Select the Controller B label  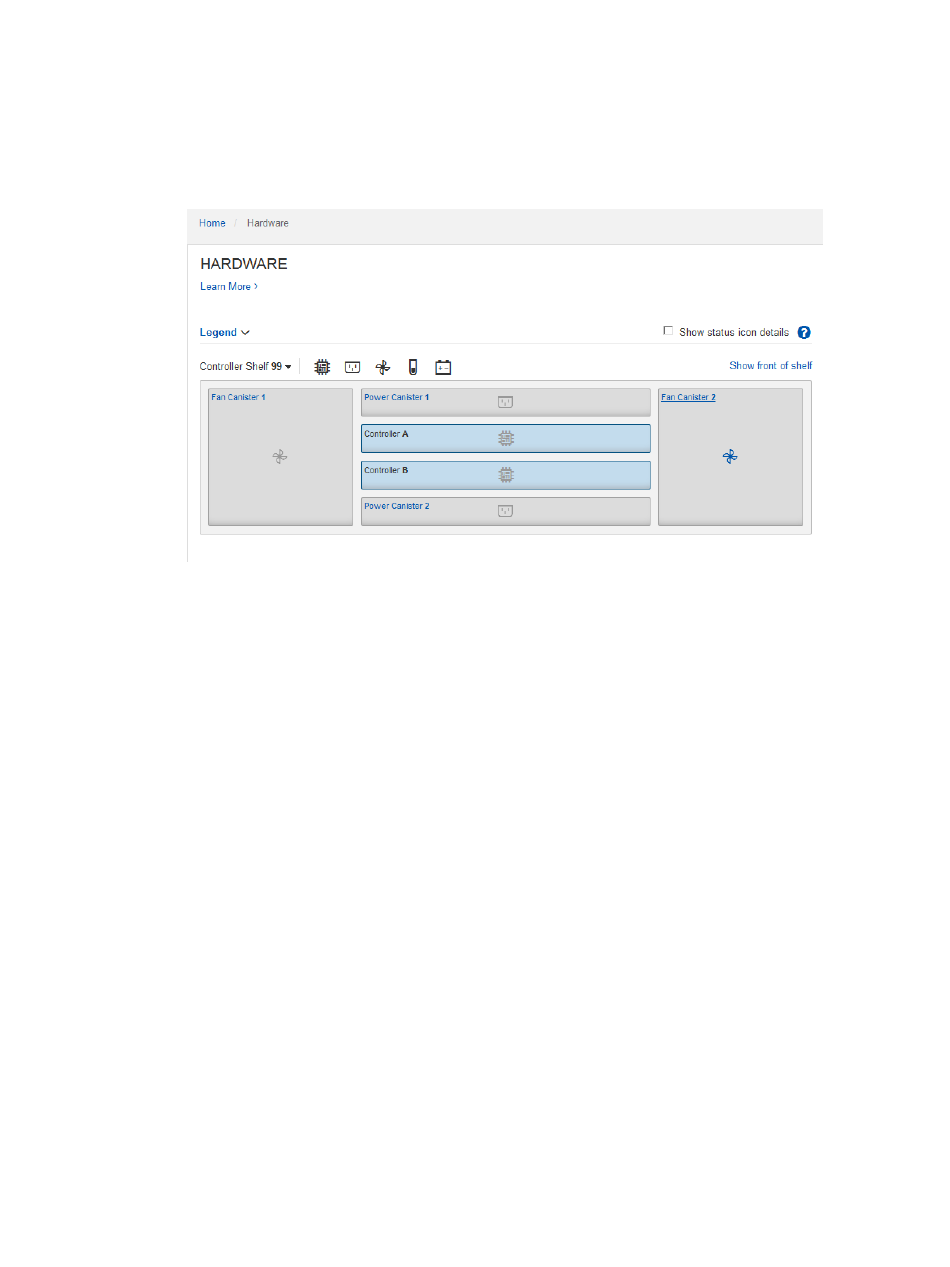pos(386,470)
